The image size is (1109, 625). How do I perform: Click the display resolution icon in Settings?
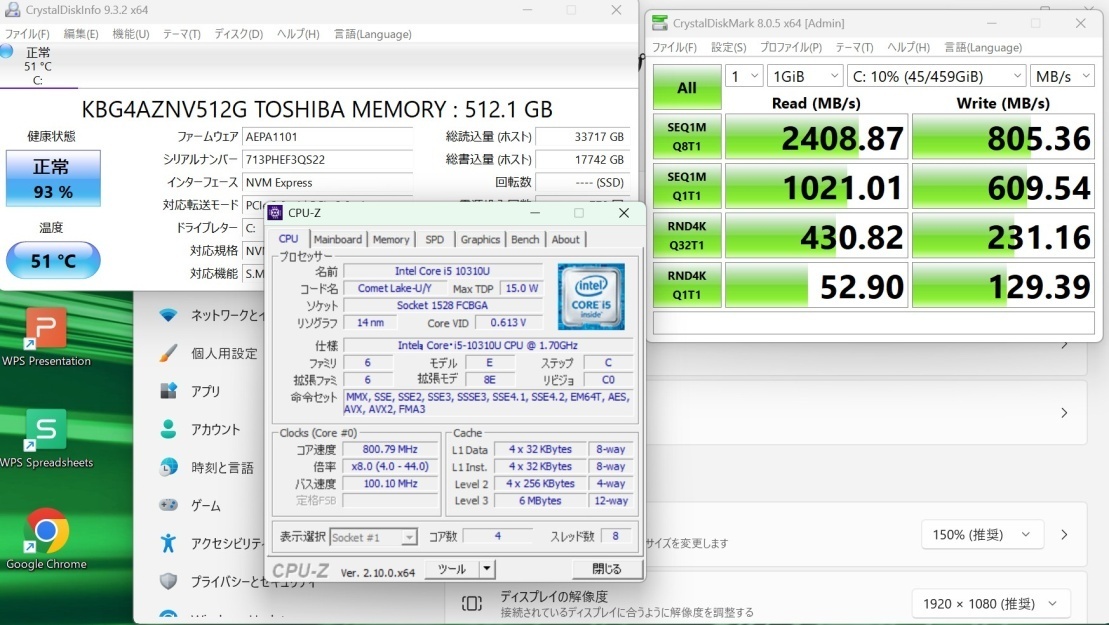(472, 603)
